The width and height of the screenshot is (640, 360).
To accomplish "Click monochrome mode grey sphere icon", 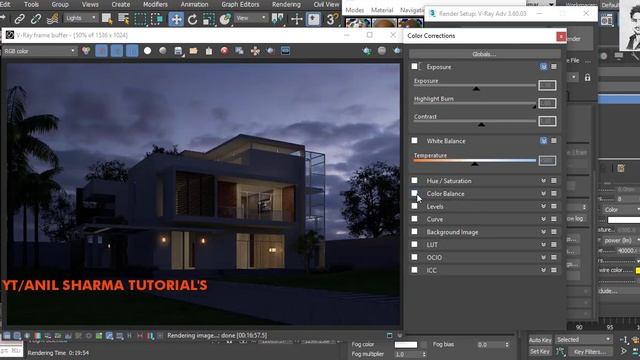I will pos(163,51).
